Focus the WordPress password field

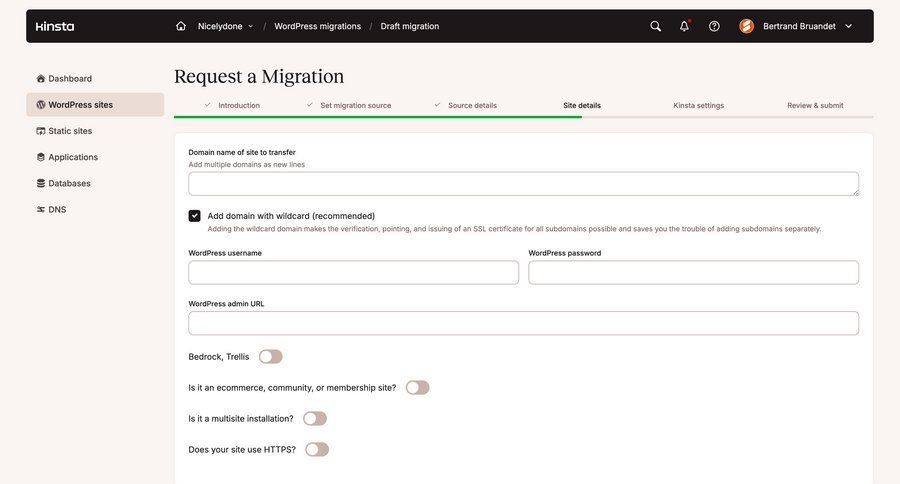click(x=693, y=273)
